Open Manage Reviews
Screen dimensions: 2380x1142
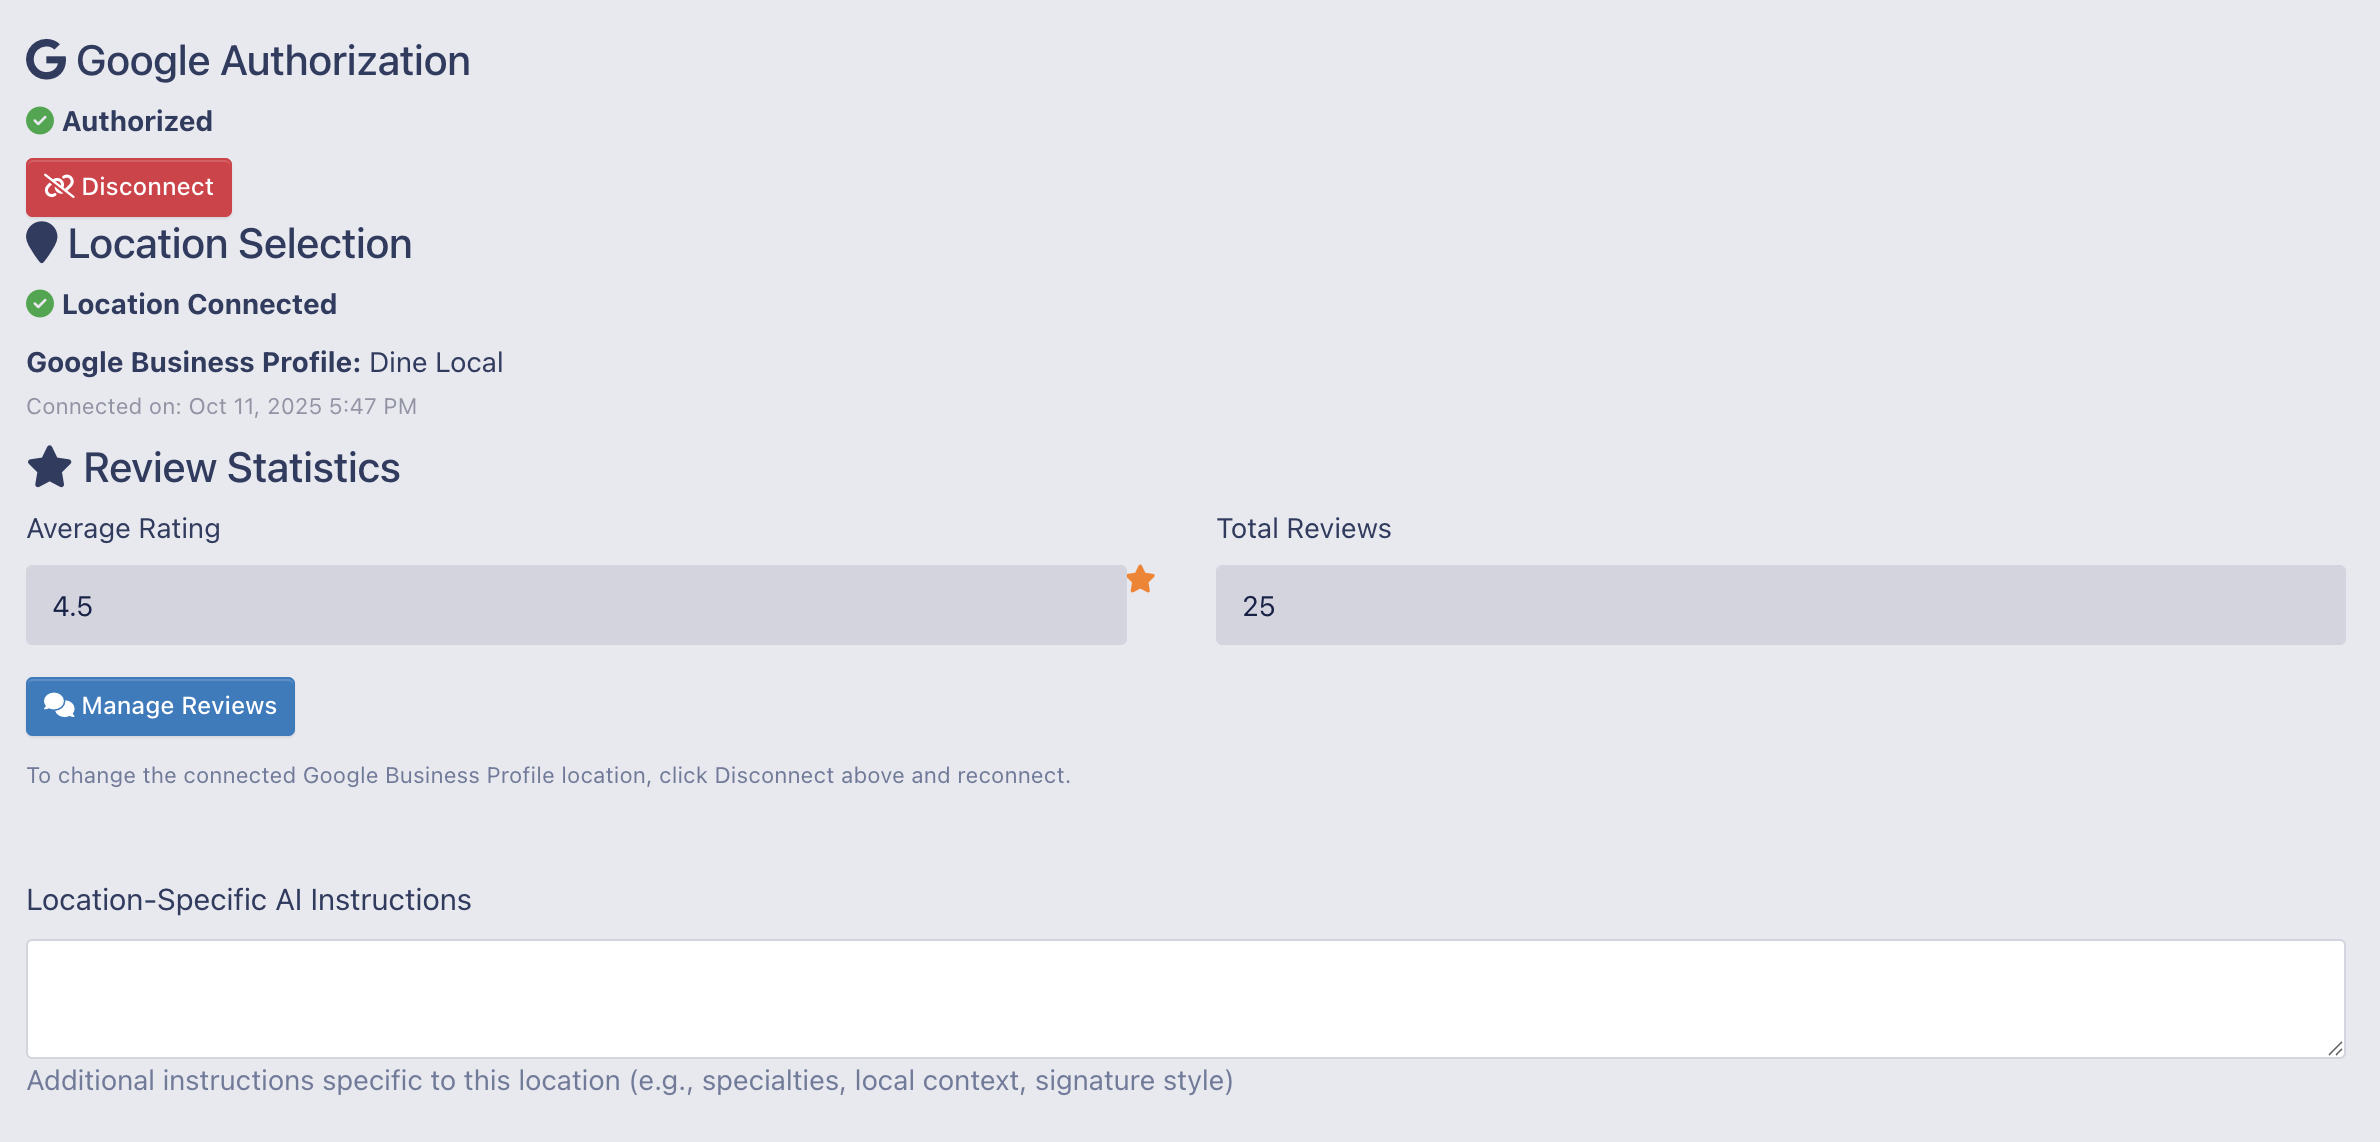160,706
